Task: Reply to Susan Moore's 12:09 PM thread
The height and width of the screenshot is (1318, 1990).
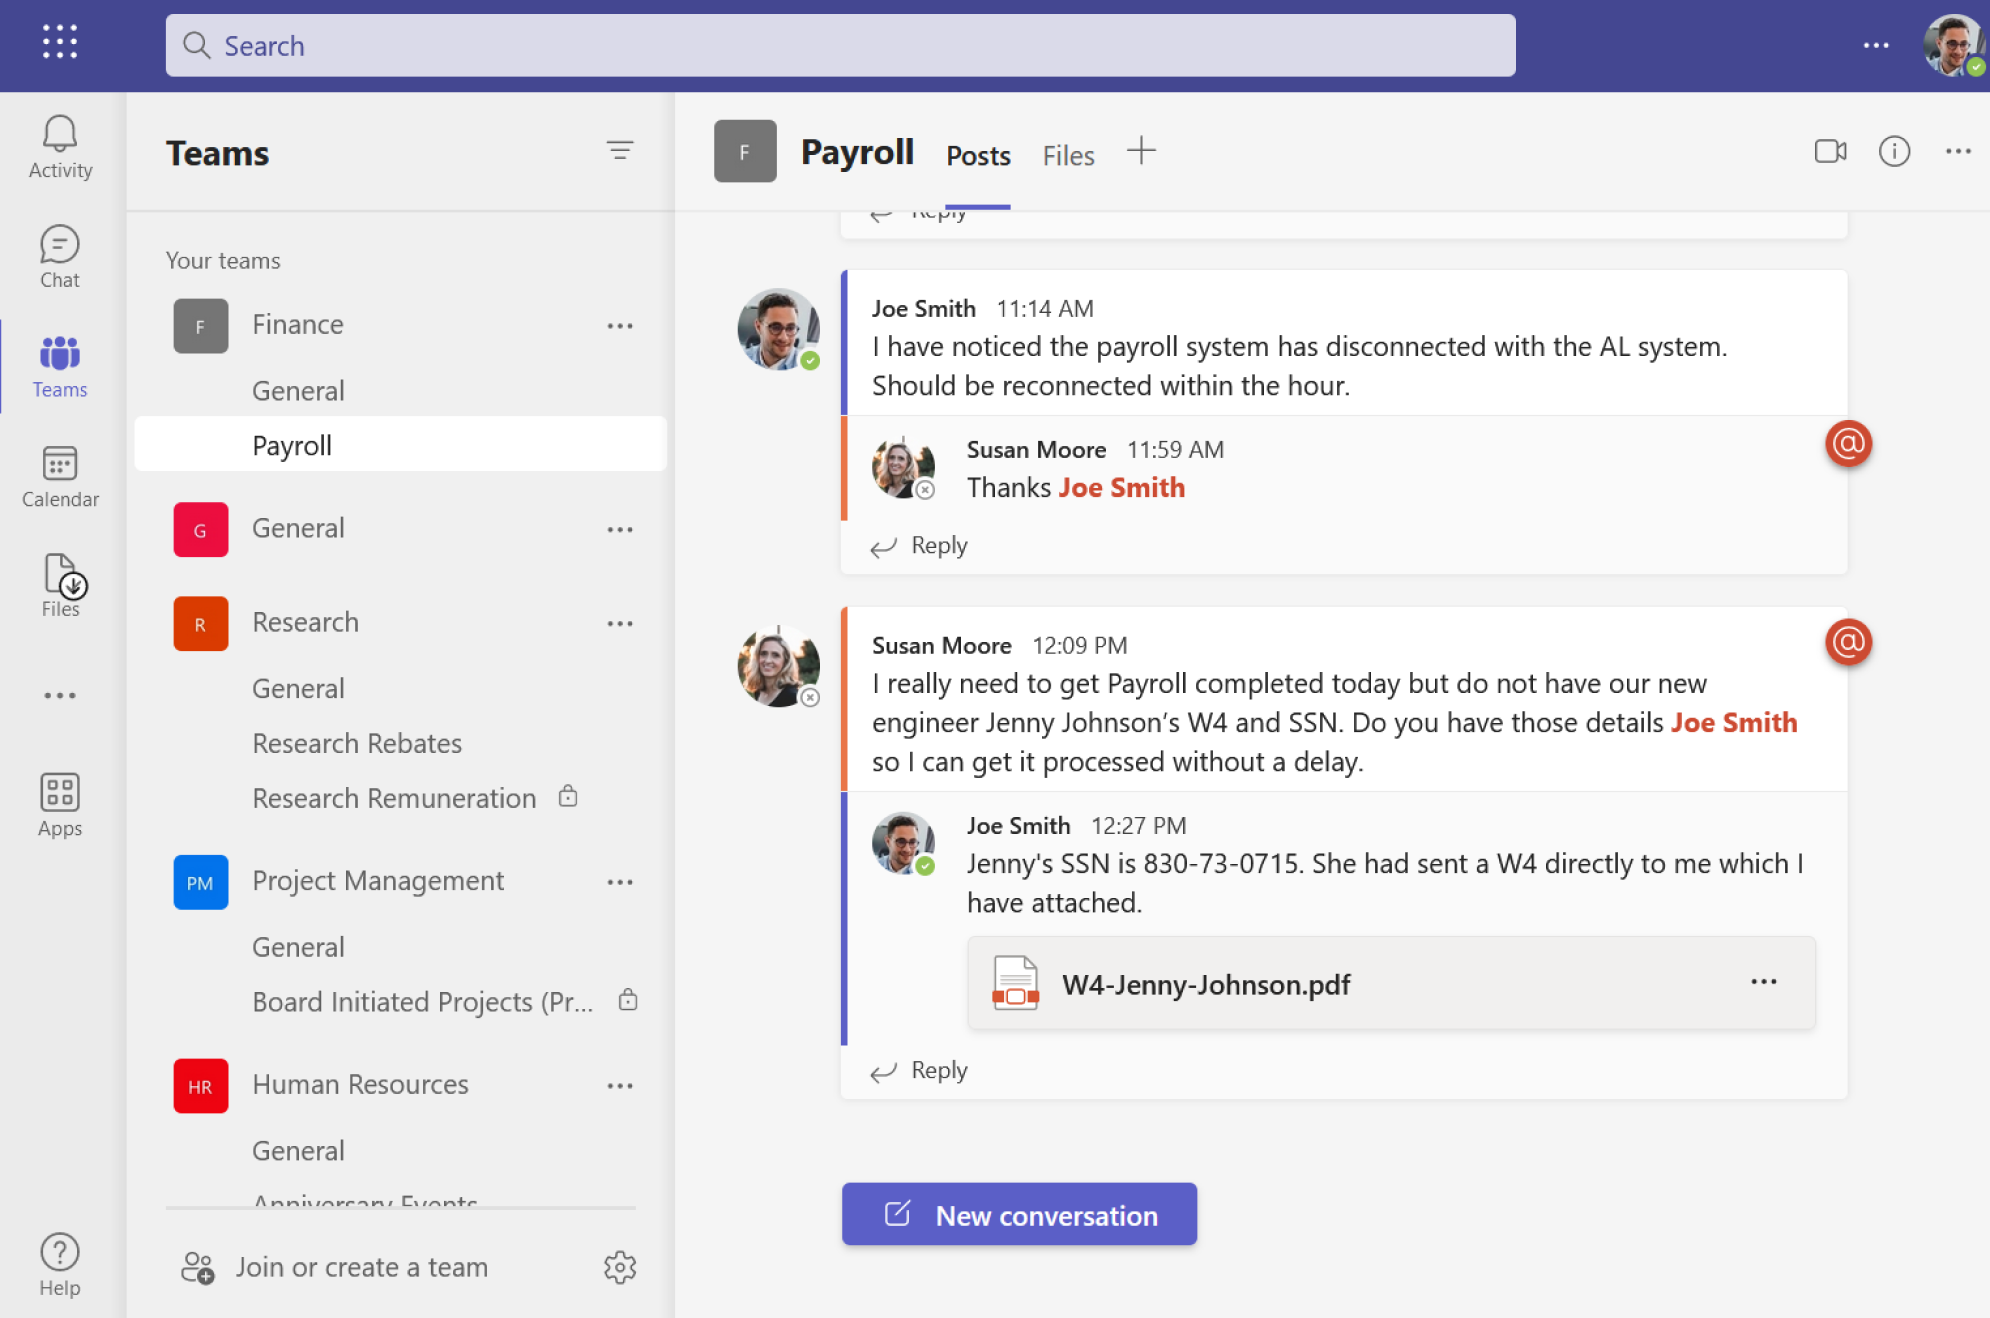Action: [x=920, y=1071]
